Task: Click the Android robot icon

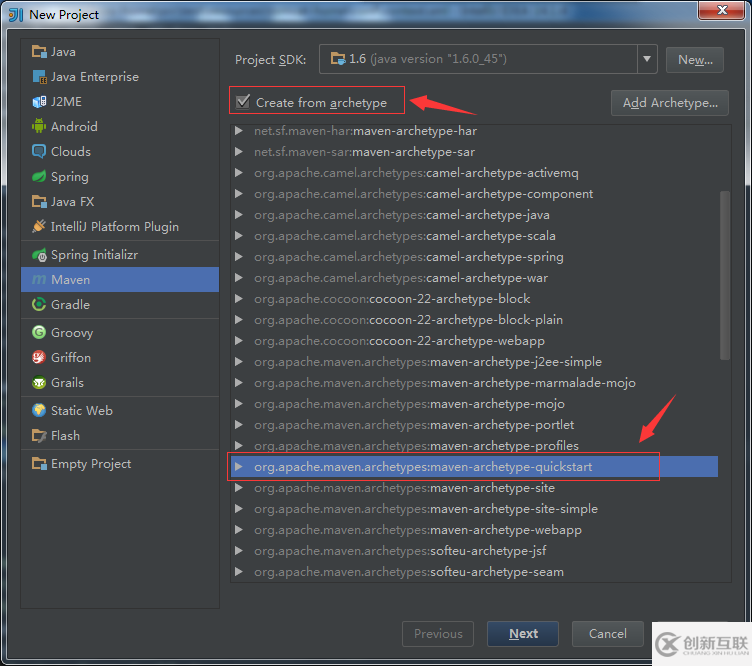Action: click(38, 127)
